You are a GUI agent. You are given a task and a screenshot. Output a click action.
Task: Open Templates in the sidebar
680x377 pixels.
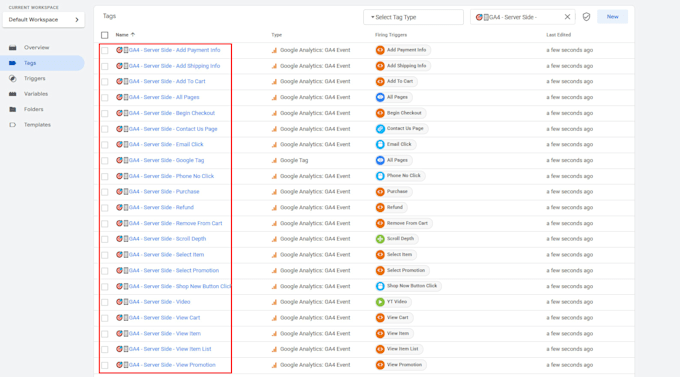coord(37,125)
